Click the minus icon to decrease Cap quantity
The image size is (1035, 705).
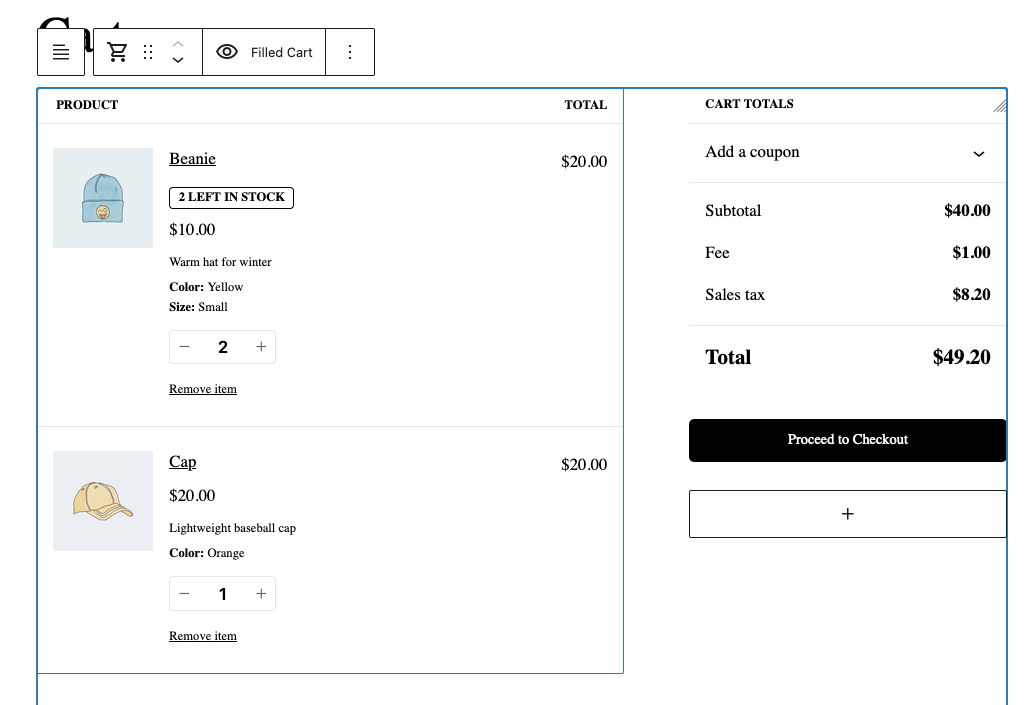pos(184,593)
